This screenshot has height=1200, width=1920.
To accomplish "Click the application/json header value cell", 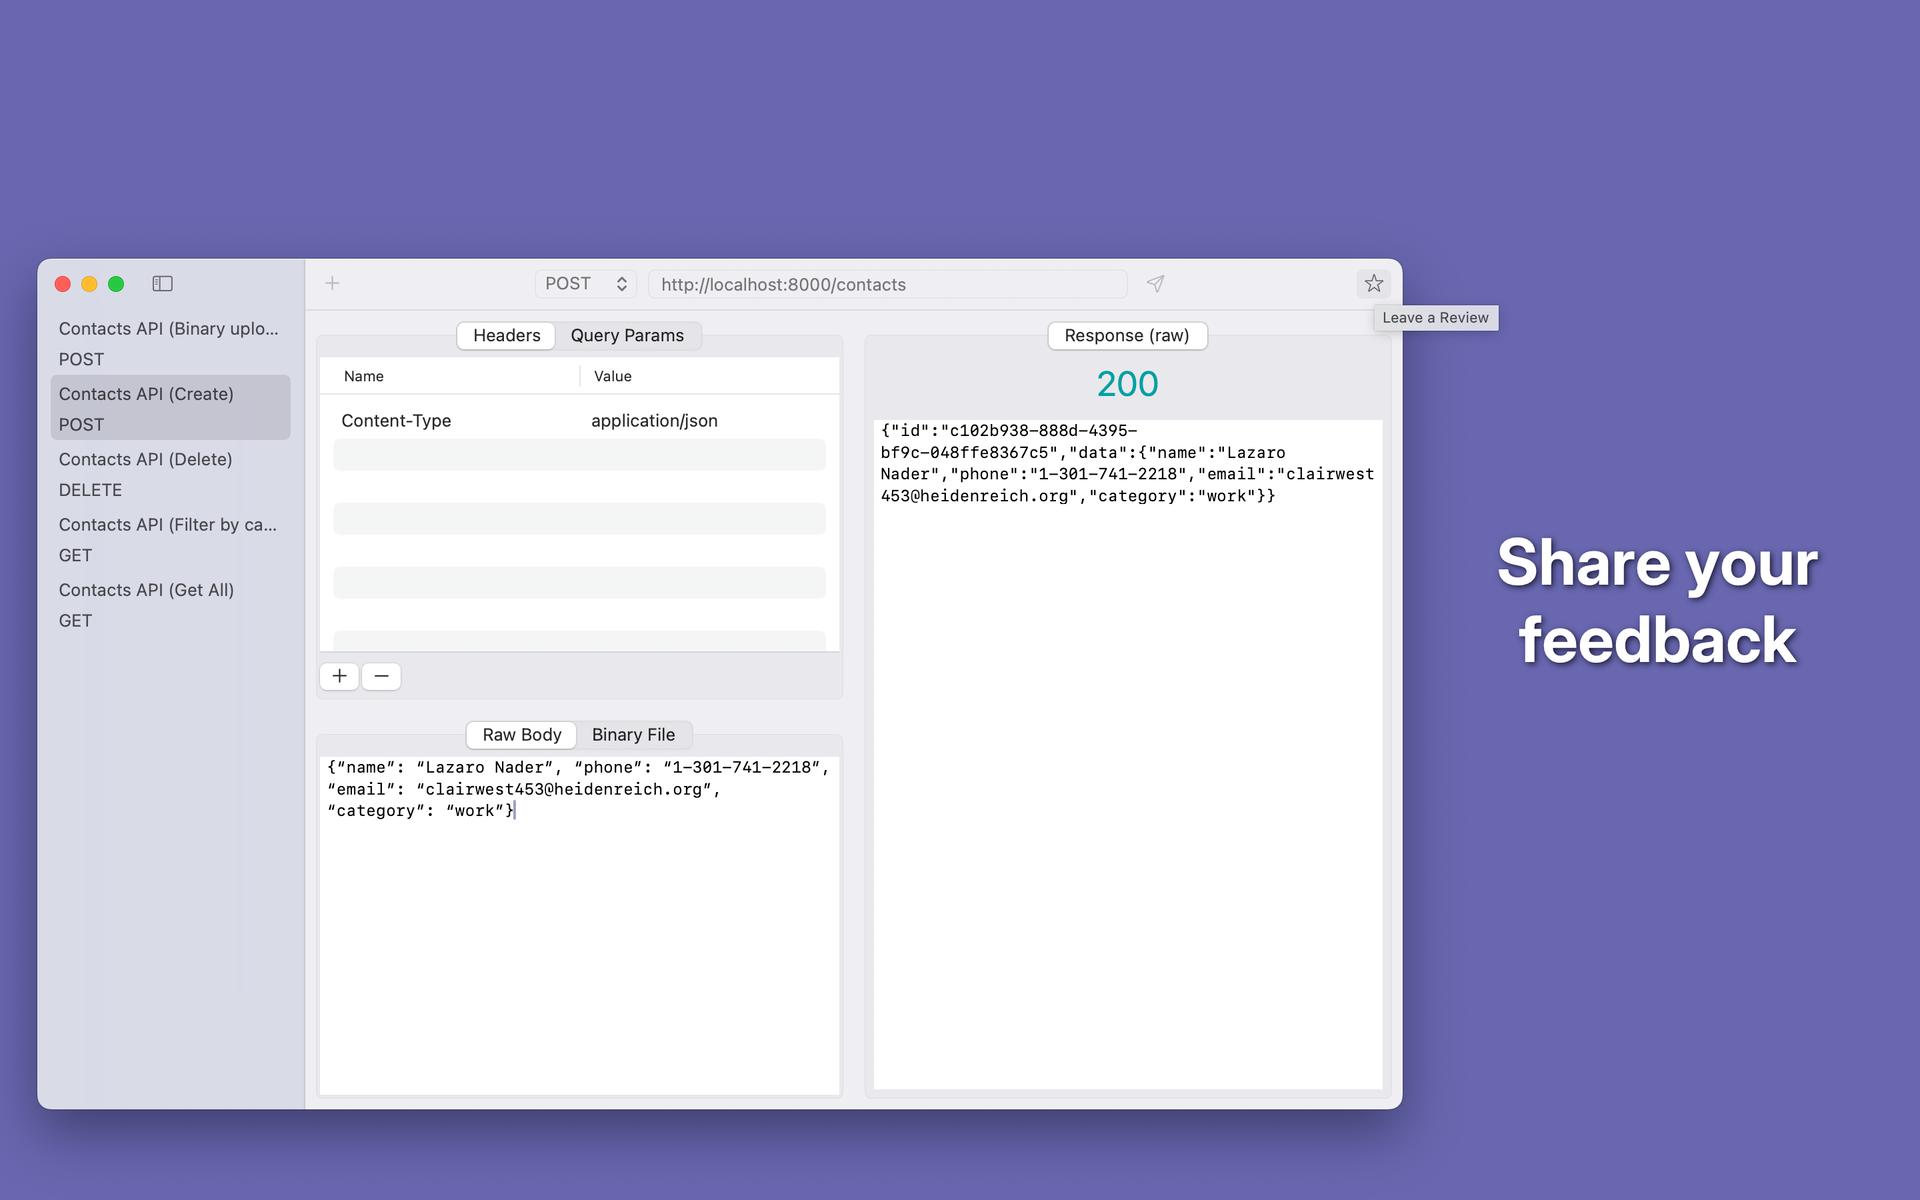I will coord(654,421).
